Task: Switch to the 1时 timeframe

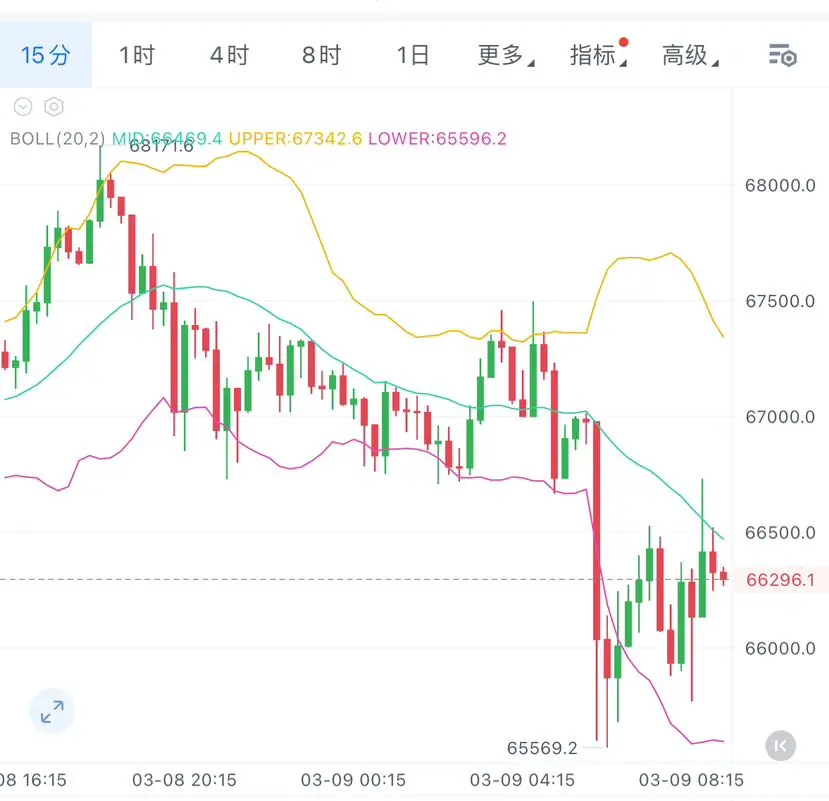Action: coord(137,55)
